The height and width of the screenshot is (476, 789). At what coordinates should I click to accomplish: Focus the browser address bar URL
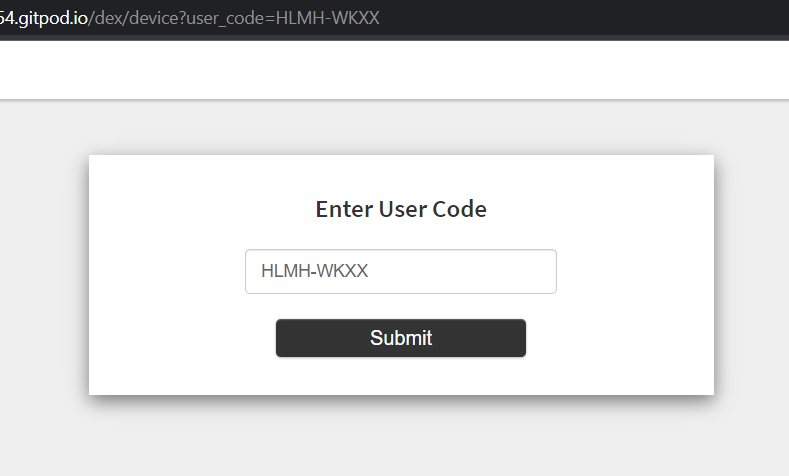190,19
